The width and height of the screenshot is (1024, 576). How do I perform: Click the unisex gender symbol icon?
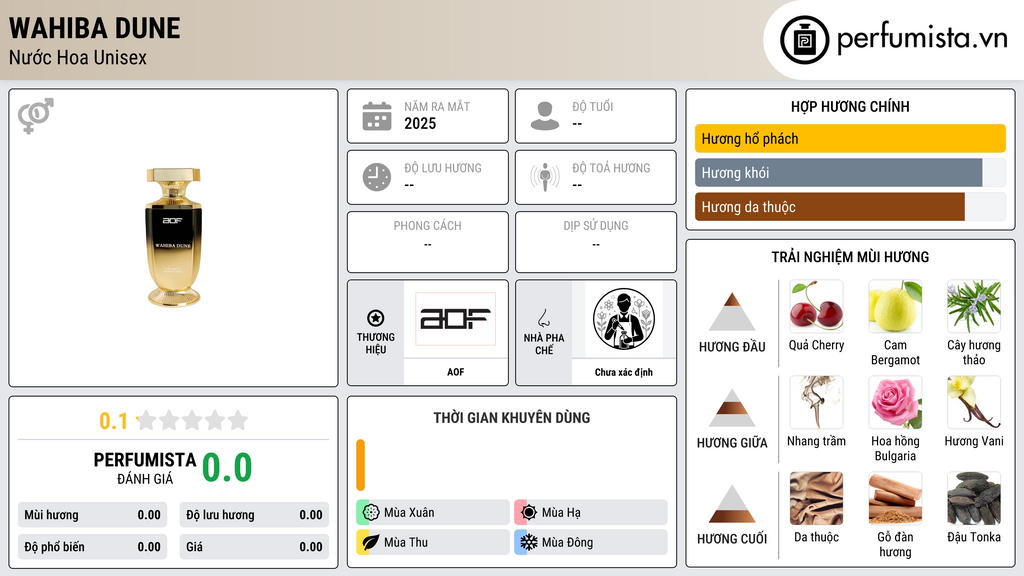coord(36,116)
